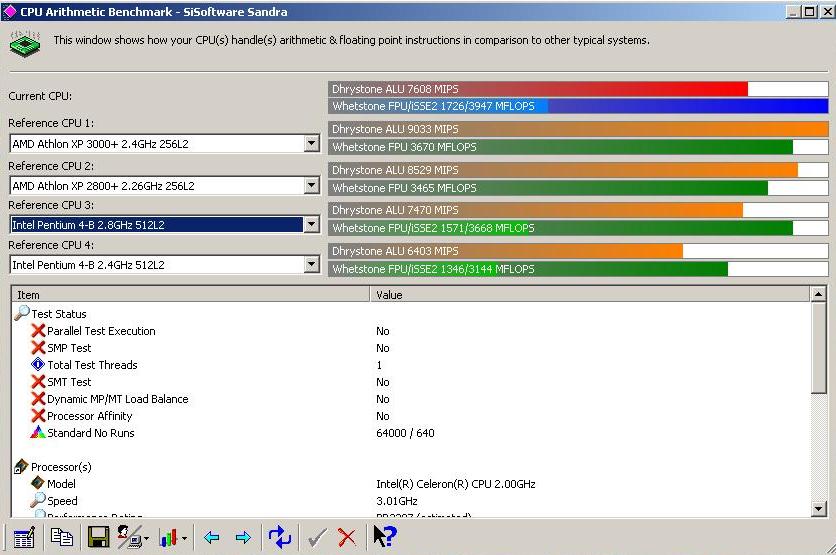The image size is (836, 555).
Task: Click the green CPU chip icon
Action: pos(25,43)
